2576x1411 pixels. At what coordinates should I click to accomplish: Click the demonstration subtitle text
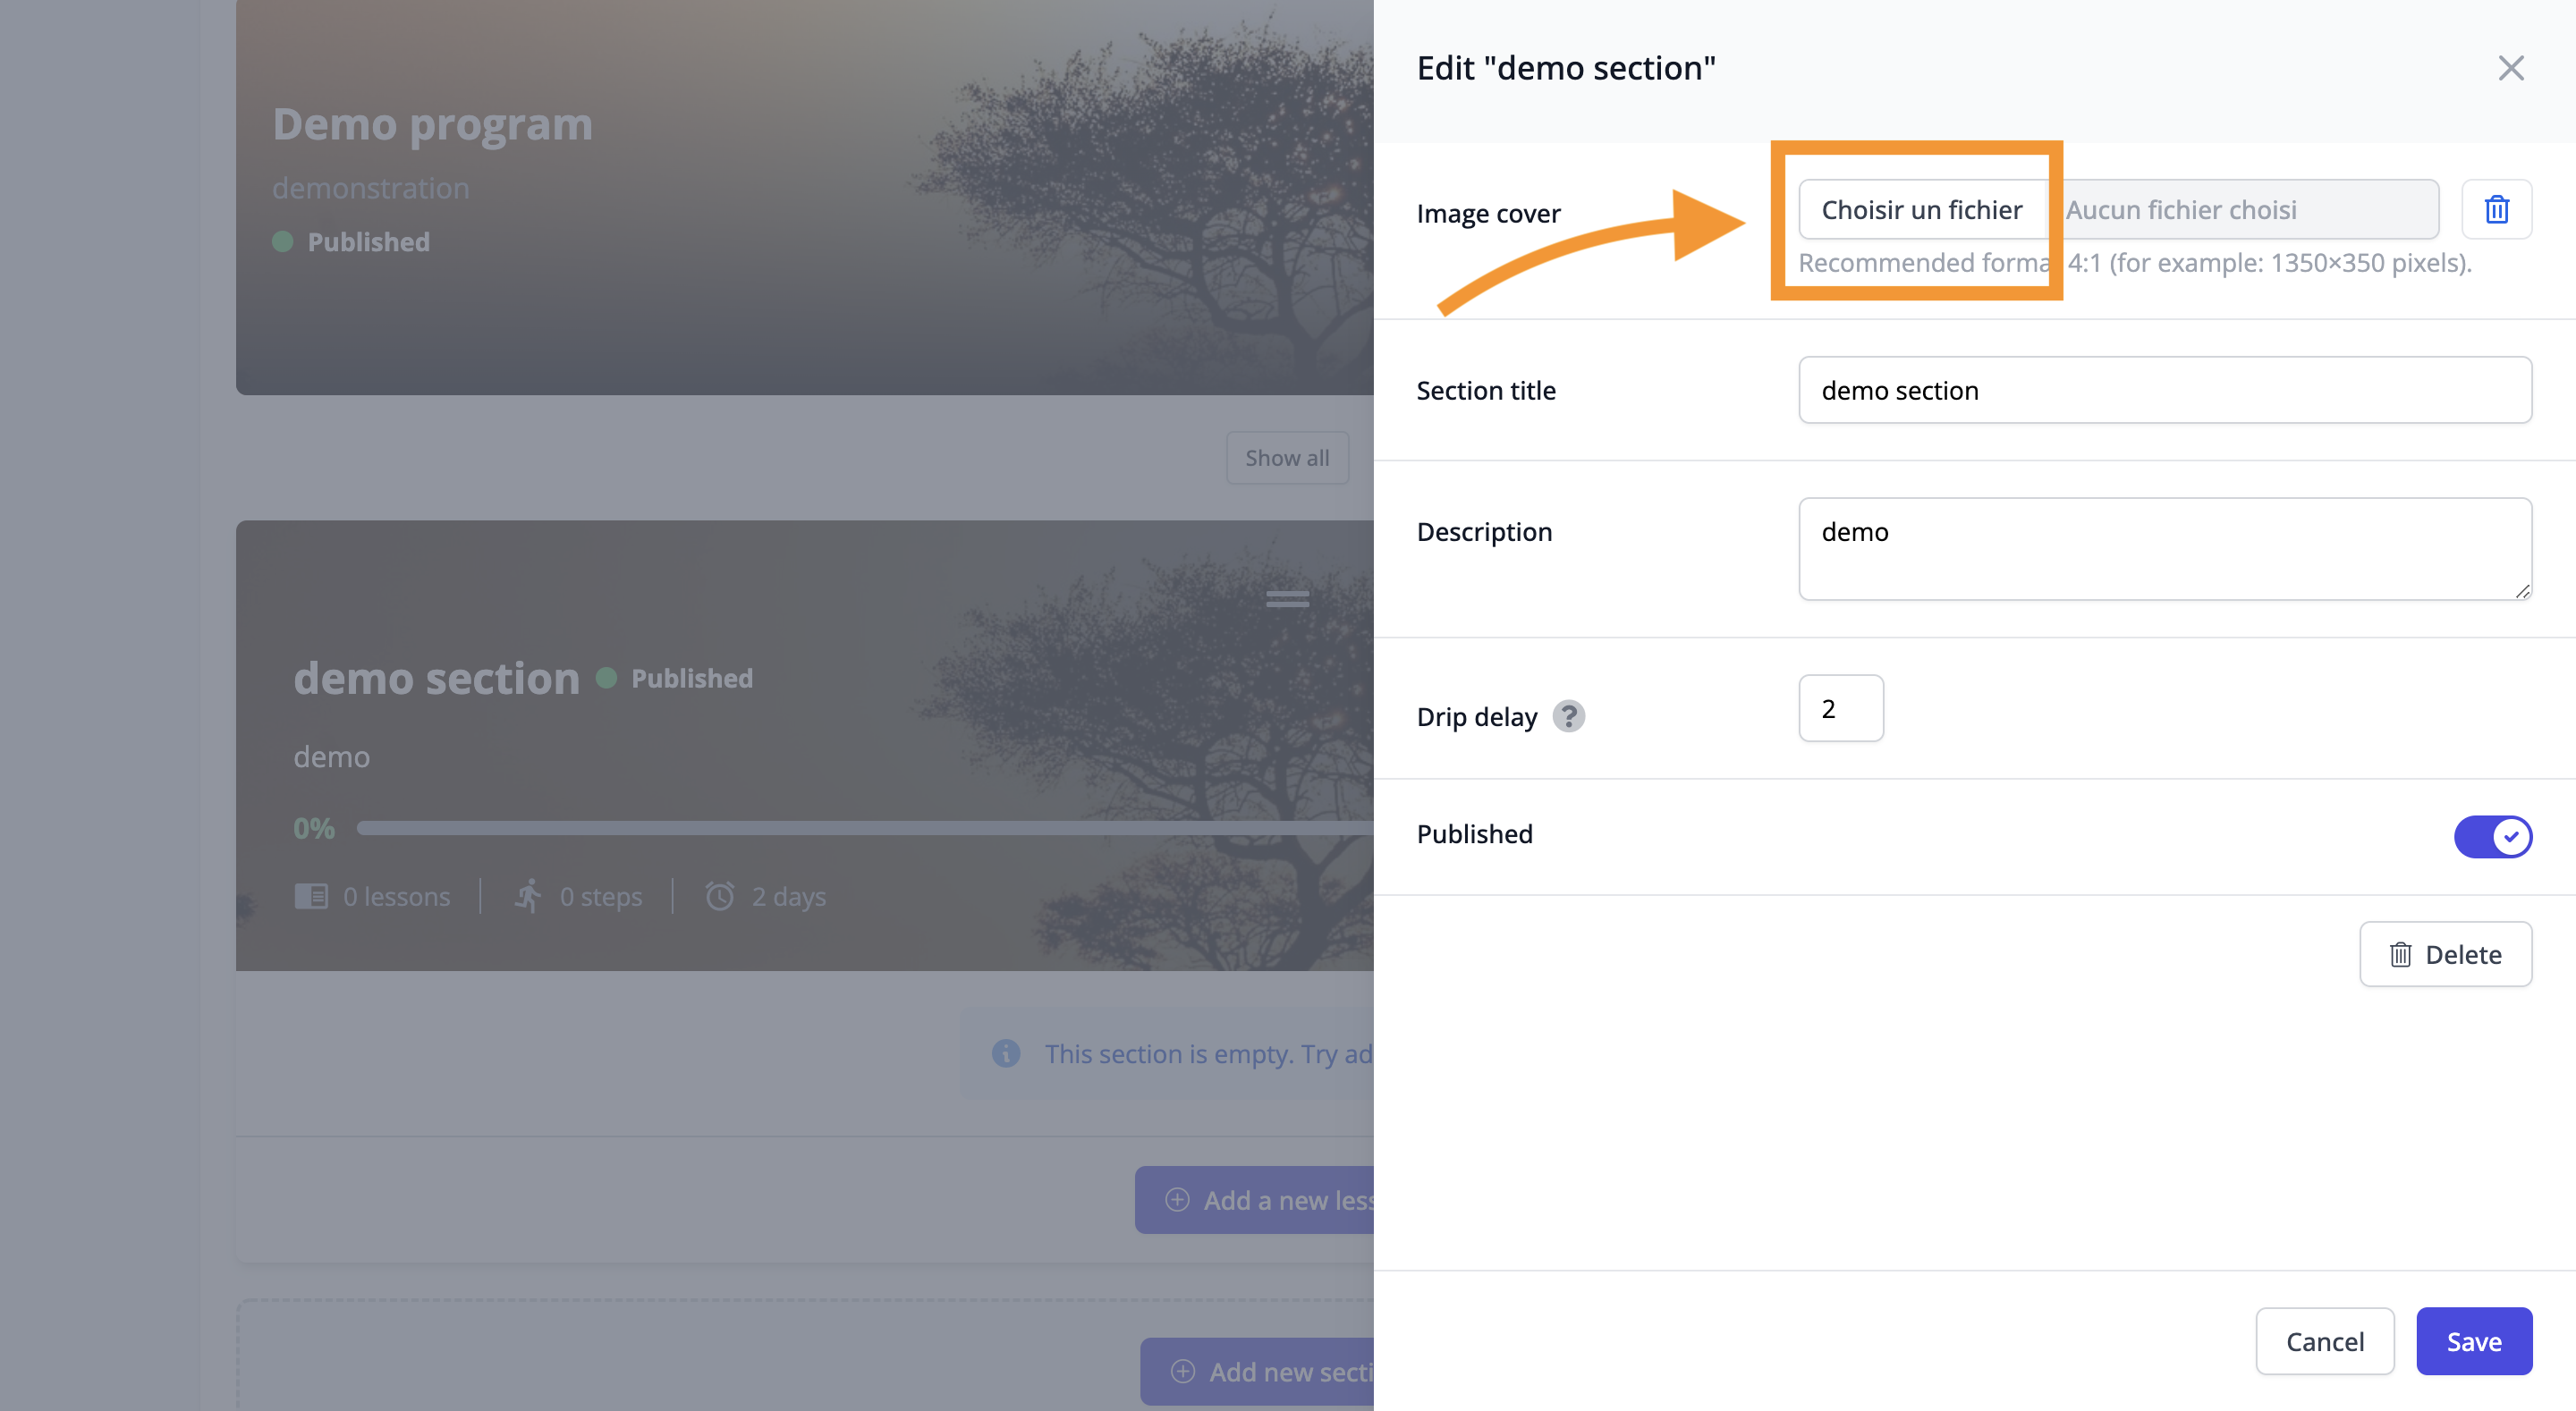[370, 188]
